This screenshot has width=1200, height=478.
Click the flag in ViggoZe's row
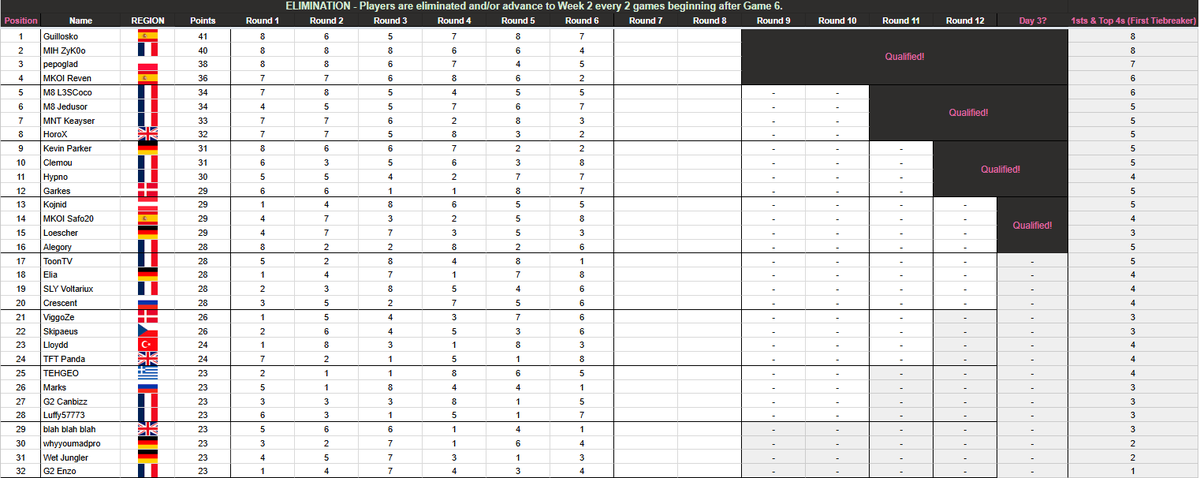(x=148, y=317)
